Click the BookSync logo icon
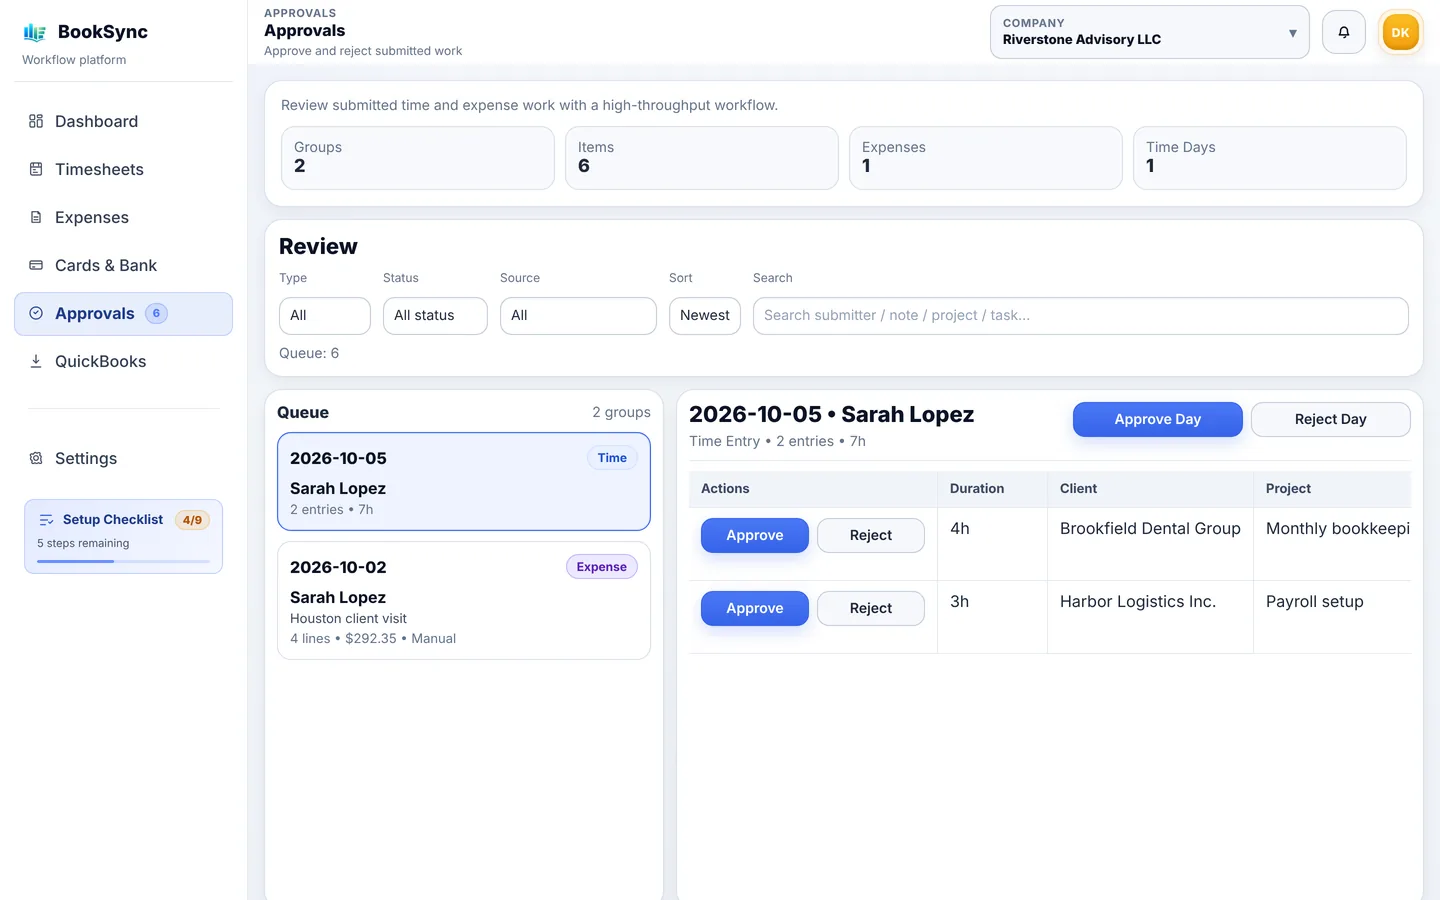Image resolution: width=1440 pixels, height=900 pixels. tap(35, 32)
